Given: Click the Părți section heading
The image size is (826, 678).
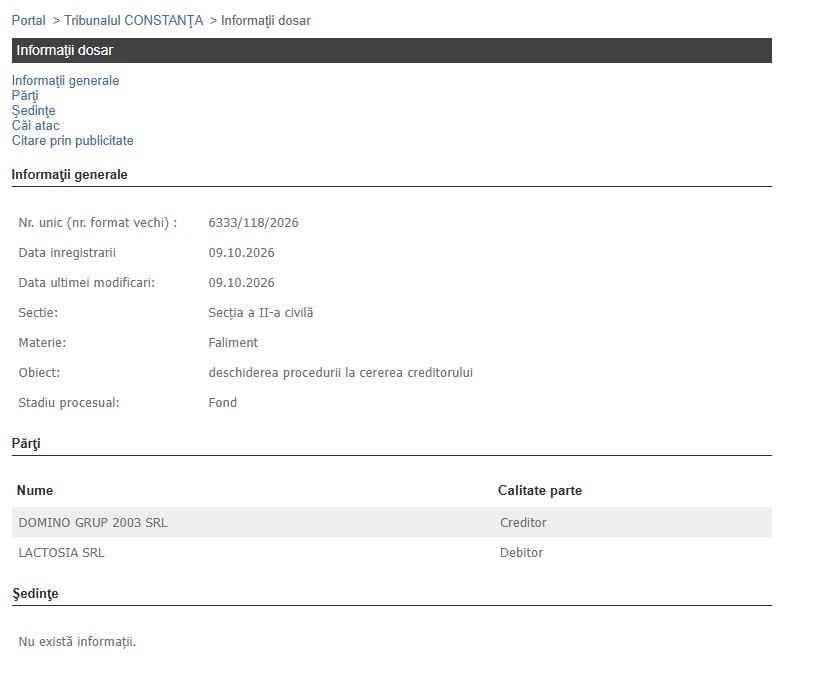Looking at the screenshot, I should [x=26, y=444].
